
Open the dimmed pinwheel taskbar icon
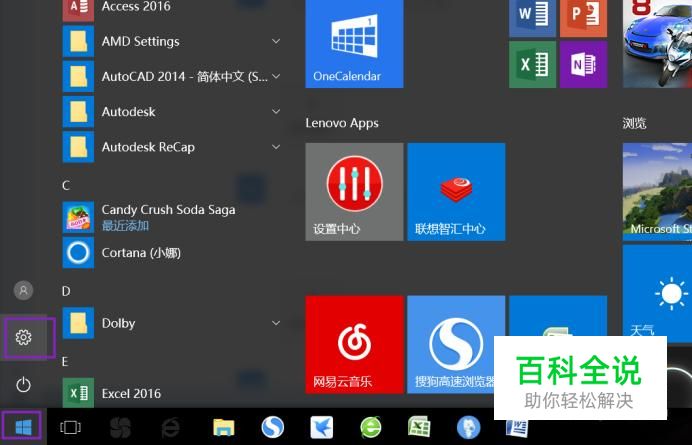(120, 427)
